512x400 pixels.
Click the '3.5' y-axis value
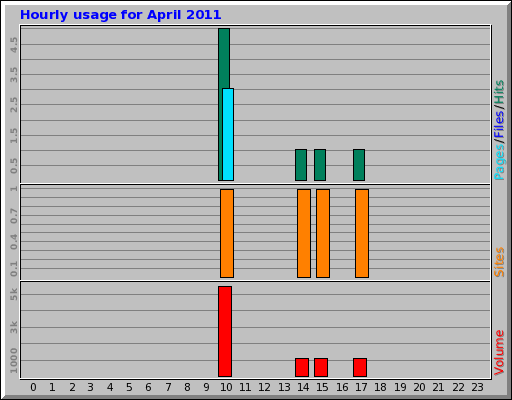click(14, 75)
